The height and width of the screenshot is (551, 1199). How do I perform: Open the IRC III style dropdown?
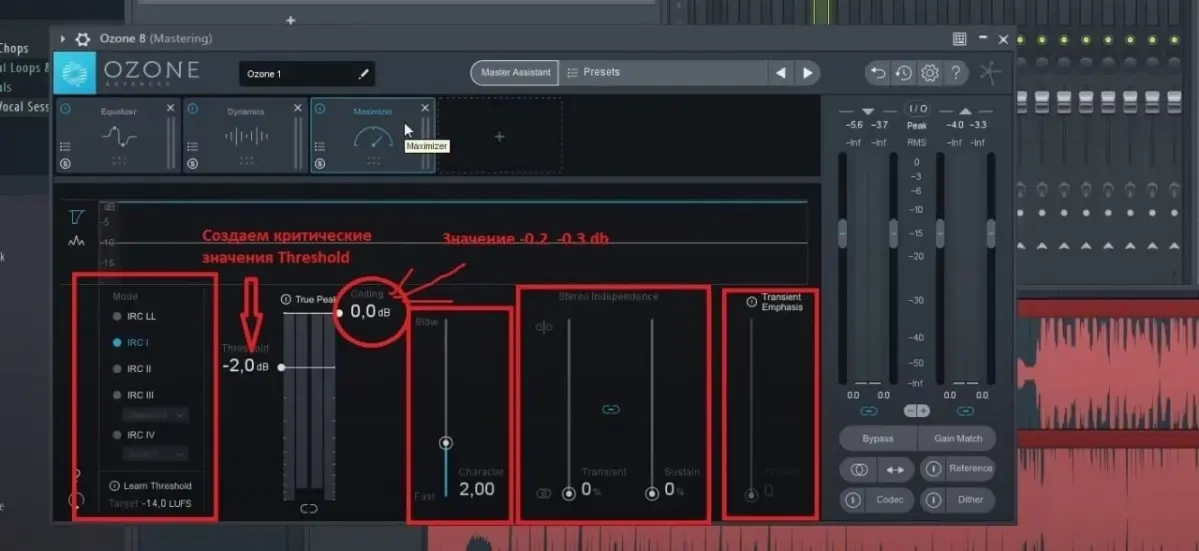coord(155,415)
